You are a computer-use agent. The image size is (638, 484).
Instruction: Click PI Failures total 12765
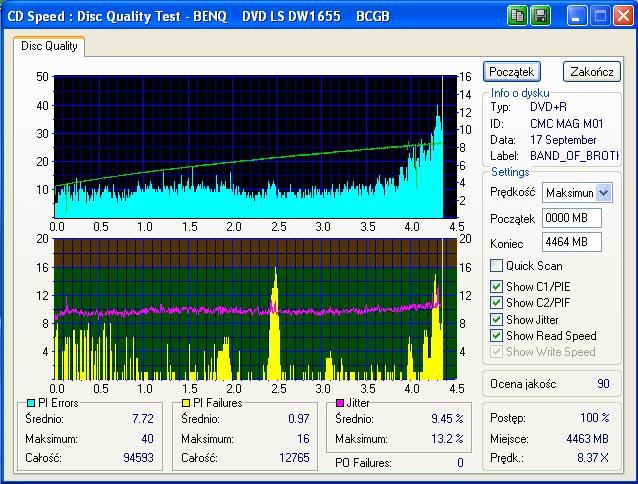[294, 458]
